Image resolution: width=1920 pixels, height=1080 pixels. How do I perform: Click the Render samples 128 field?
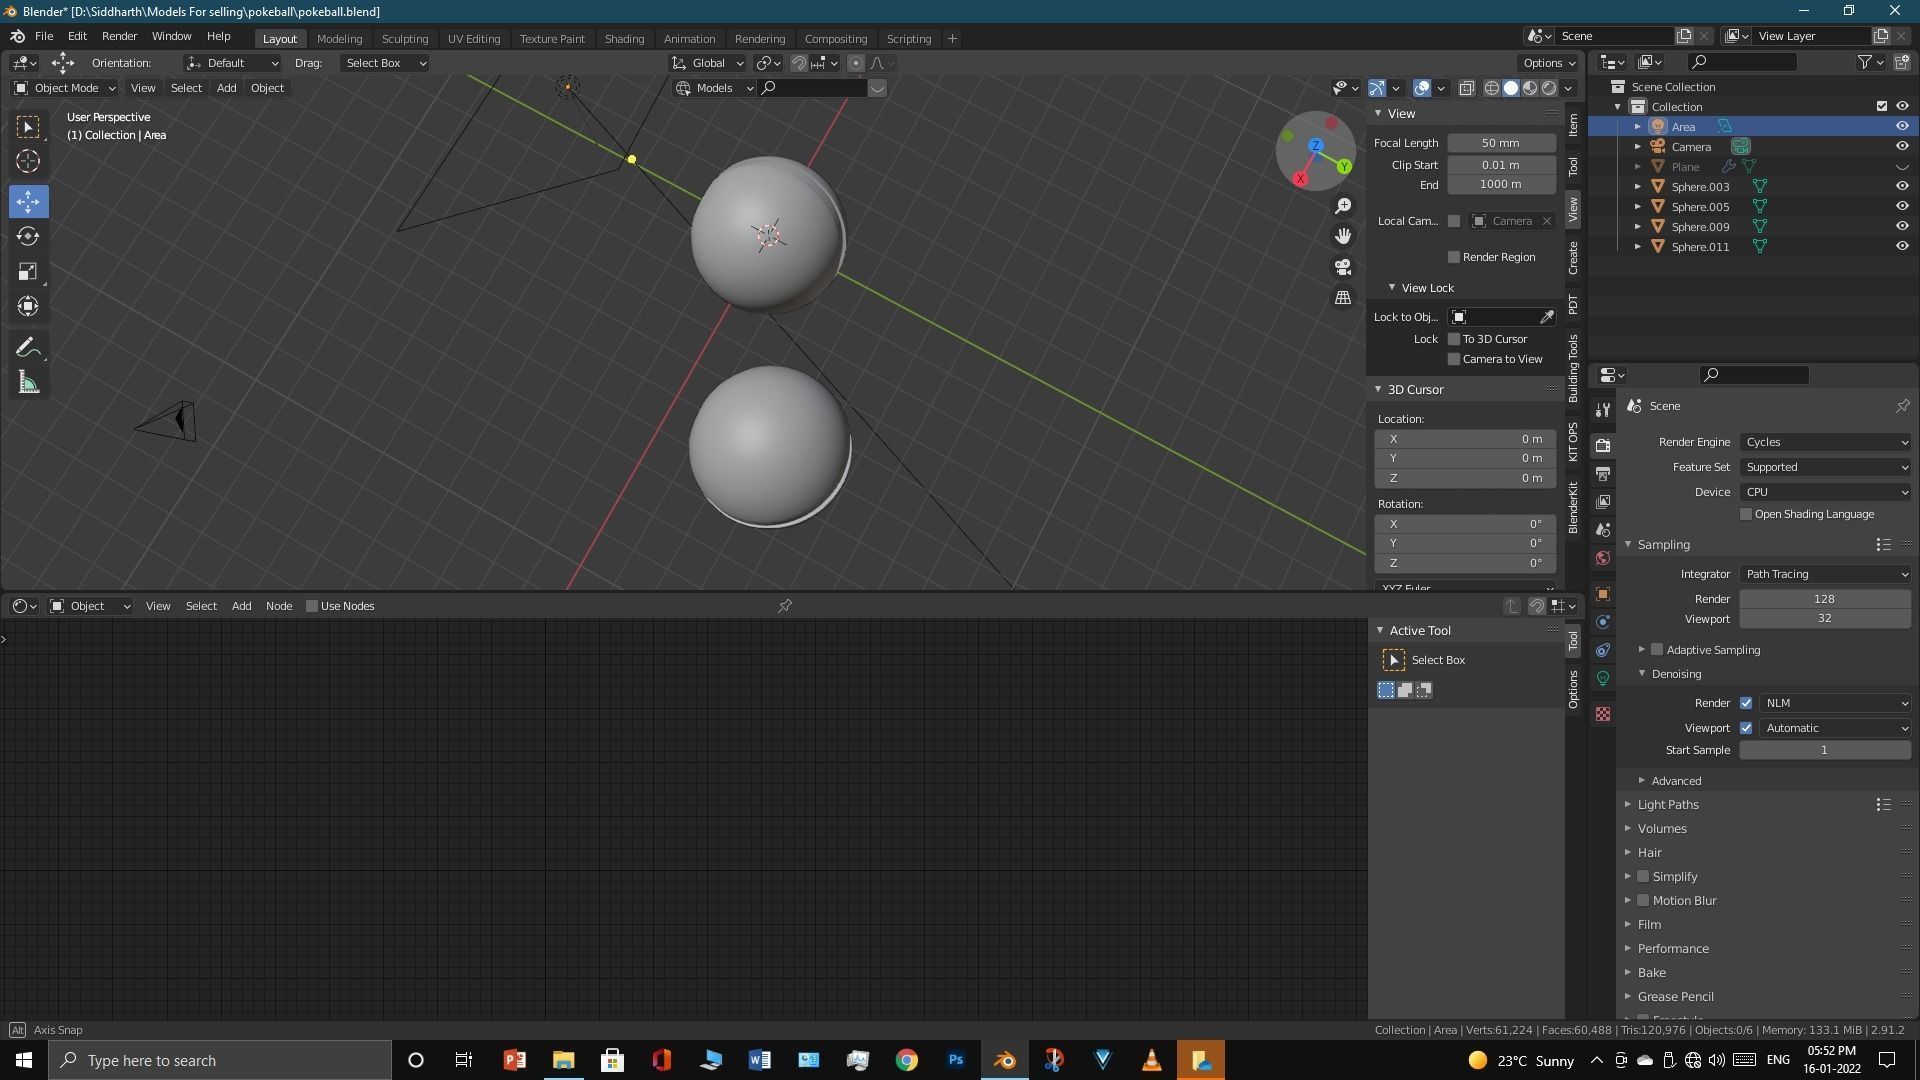coord(1825,599)
